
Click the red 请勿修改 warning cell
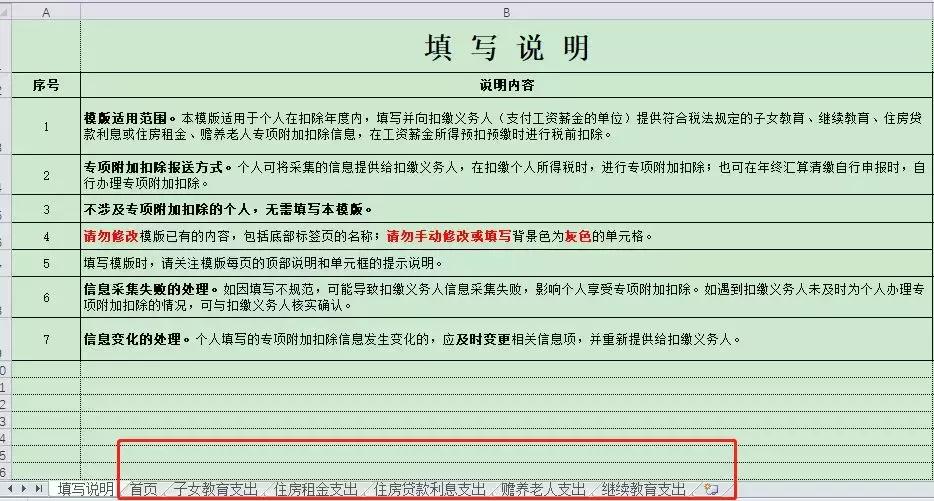click(506, 237)
